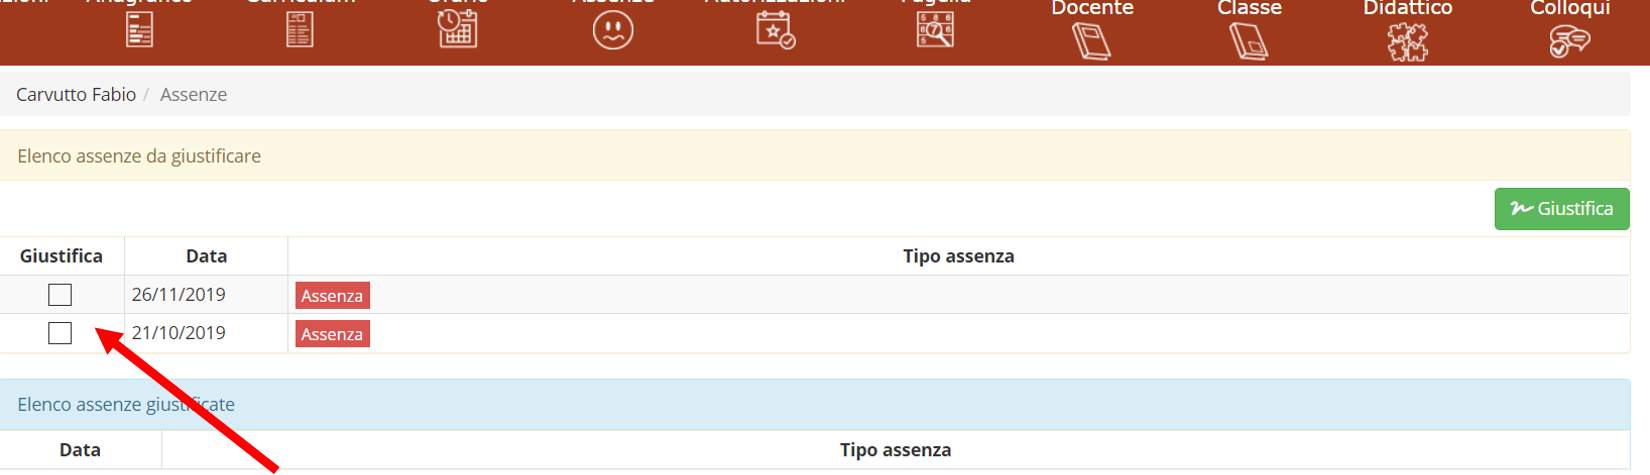Image resolution: width=1650 pixels, height=475 pixels.
Task: Open the Classe register book icon
Action: (1249, 42)
